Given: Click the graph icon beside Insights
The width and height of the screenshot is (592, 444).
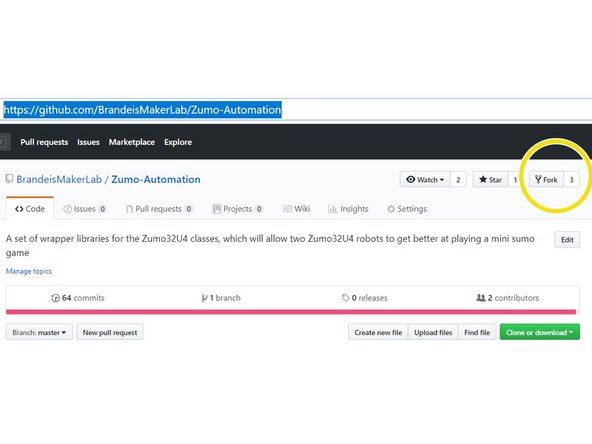Looking at the screenshot, I should pyautogui.click(x=332, y=209).
